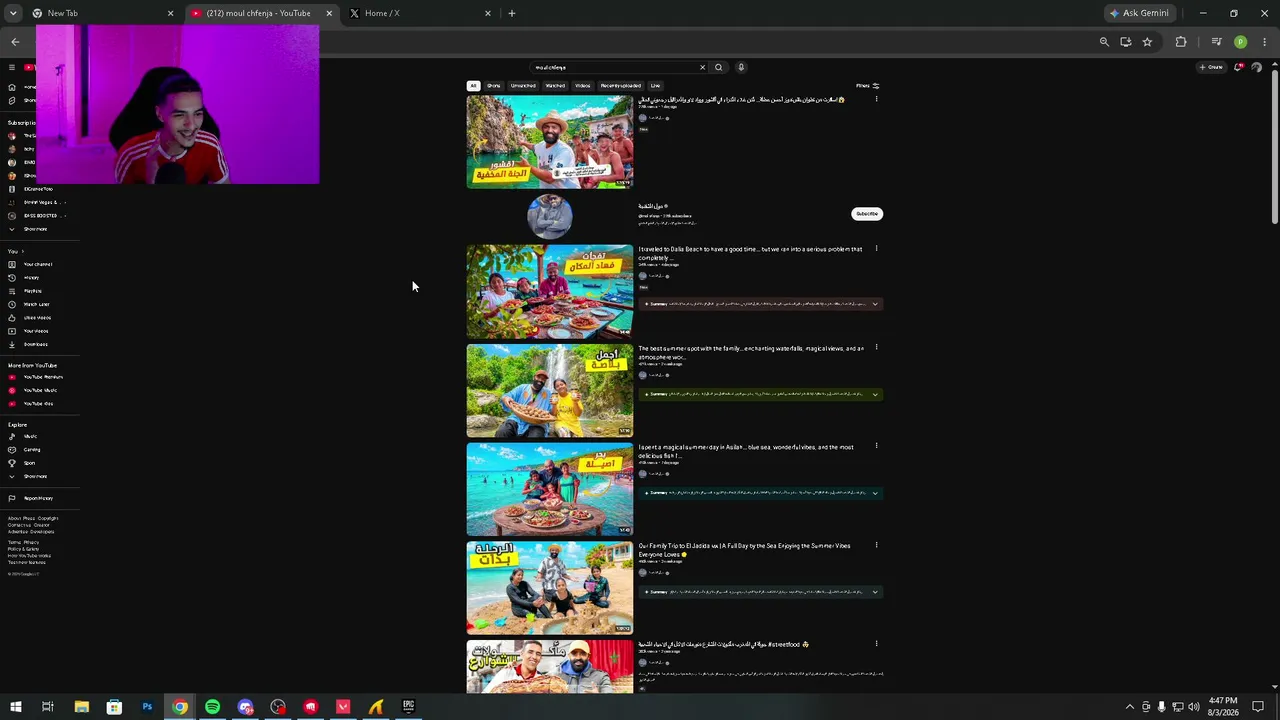1280x720 pixels.
Task: Clear the YouTube search box text
Action: point(702,67)
